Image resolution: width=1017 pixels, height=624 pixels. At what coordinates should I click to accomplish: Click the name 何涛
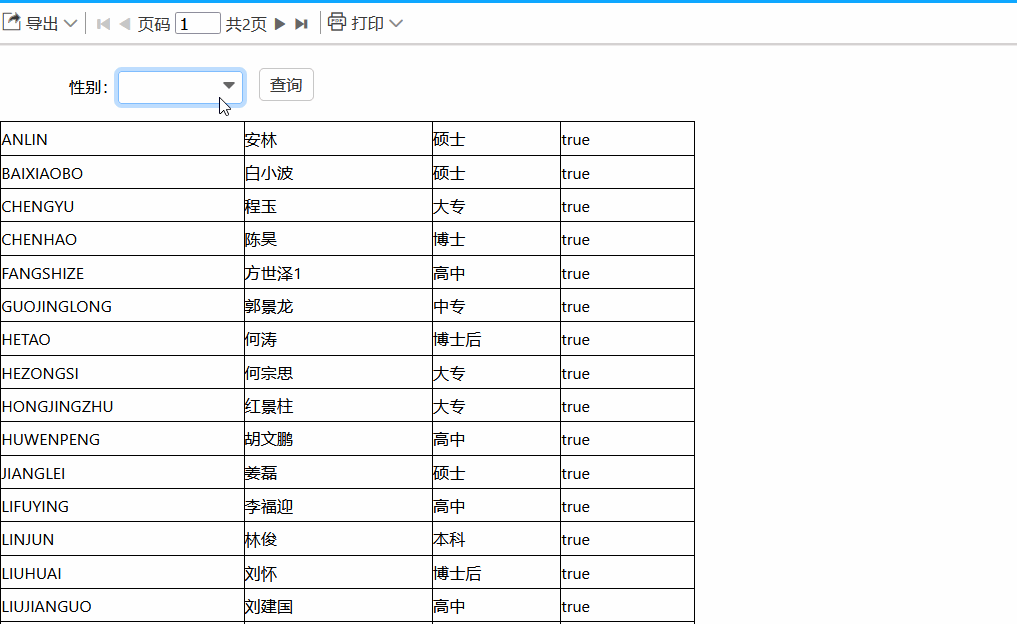tap(261, 339)
